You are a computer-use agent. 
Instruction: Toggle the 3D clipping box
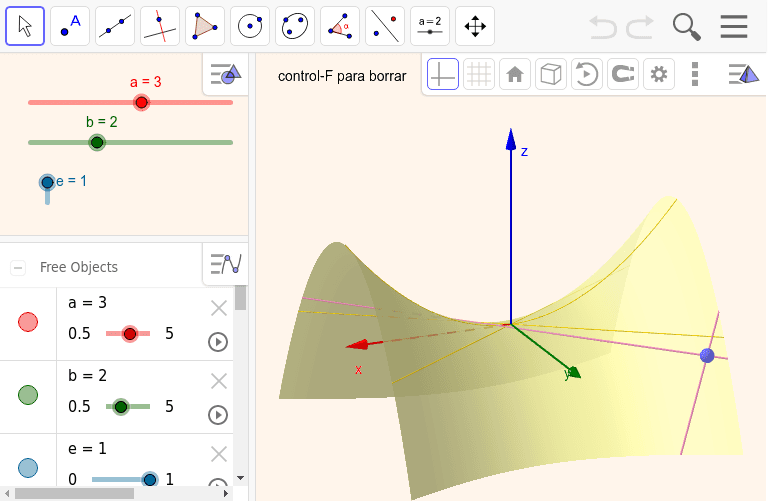pyautogui.click(x=551, y=74)
